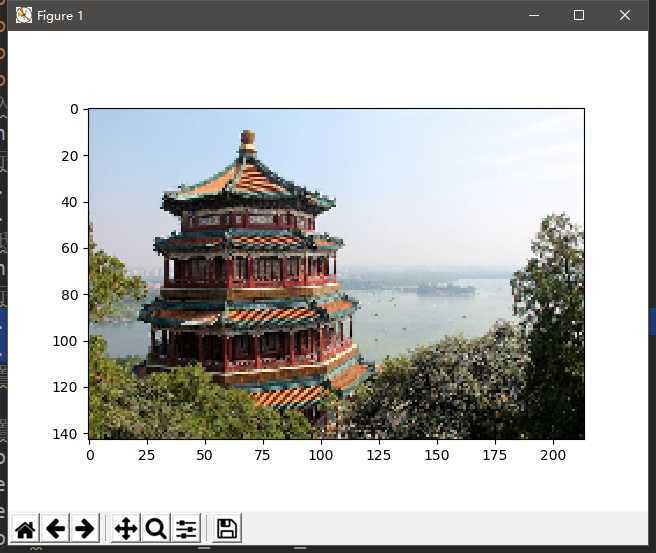Image resolution: width=656 pixels, height=553 pixels.
Task: Click the y-axis tick label 100
Action: coord(65,341)
